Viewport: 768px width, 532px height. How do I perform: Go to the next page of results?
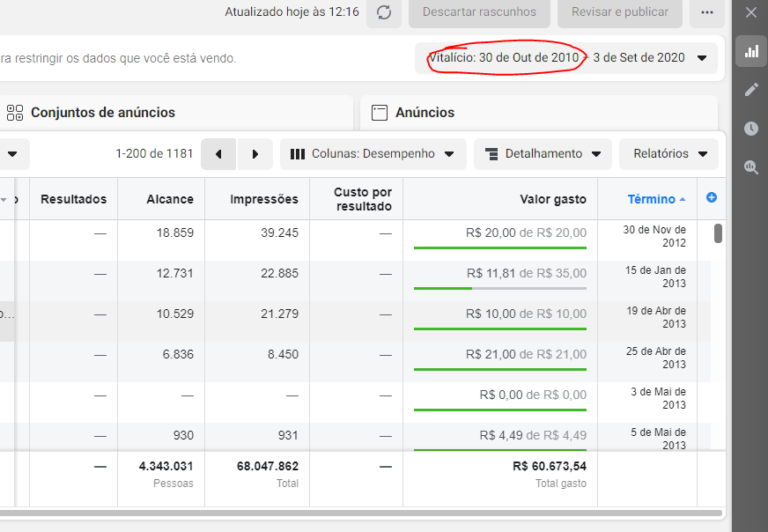tap(255, 154)
